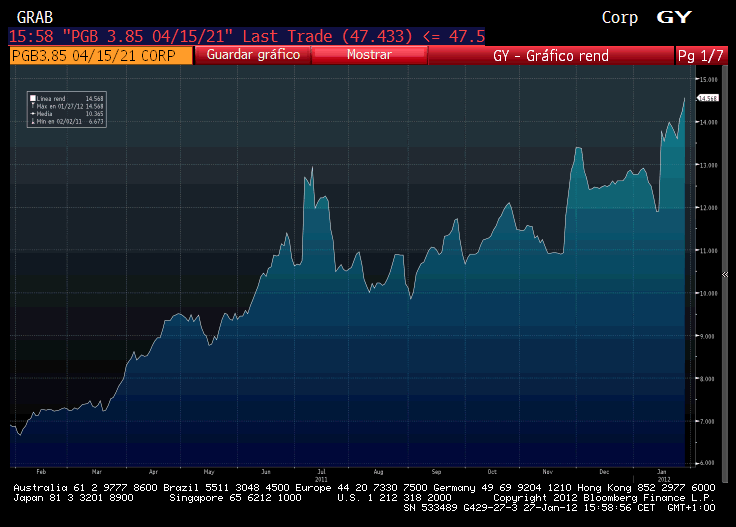The image size is (736, 527).
Task: Click the Sep x-axis month label
Action: [x=436, y=472]
